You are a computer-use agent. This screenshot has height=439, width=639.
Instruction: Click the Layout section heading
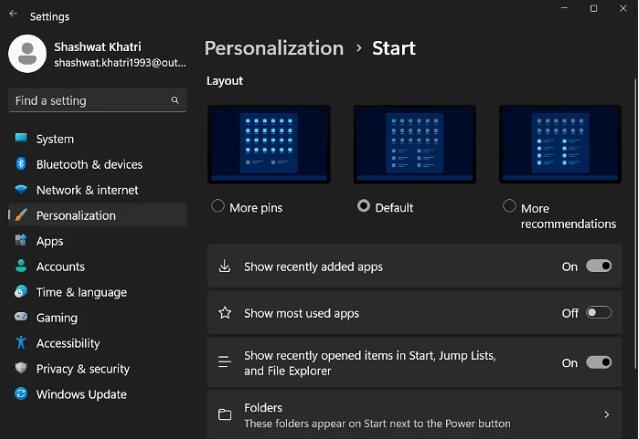225,81
